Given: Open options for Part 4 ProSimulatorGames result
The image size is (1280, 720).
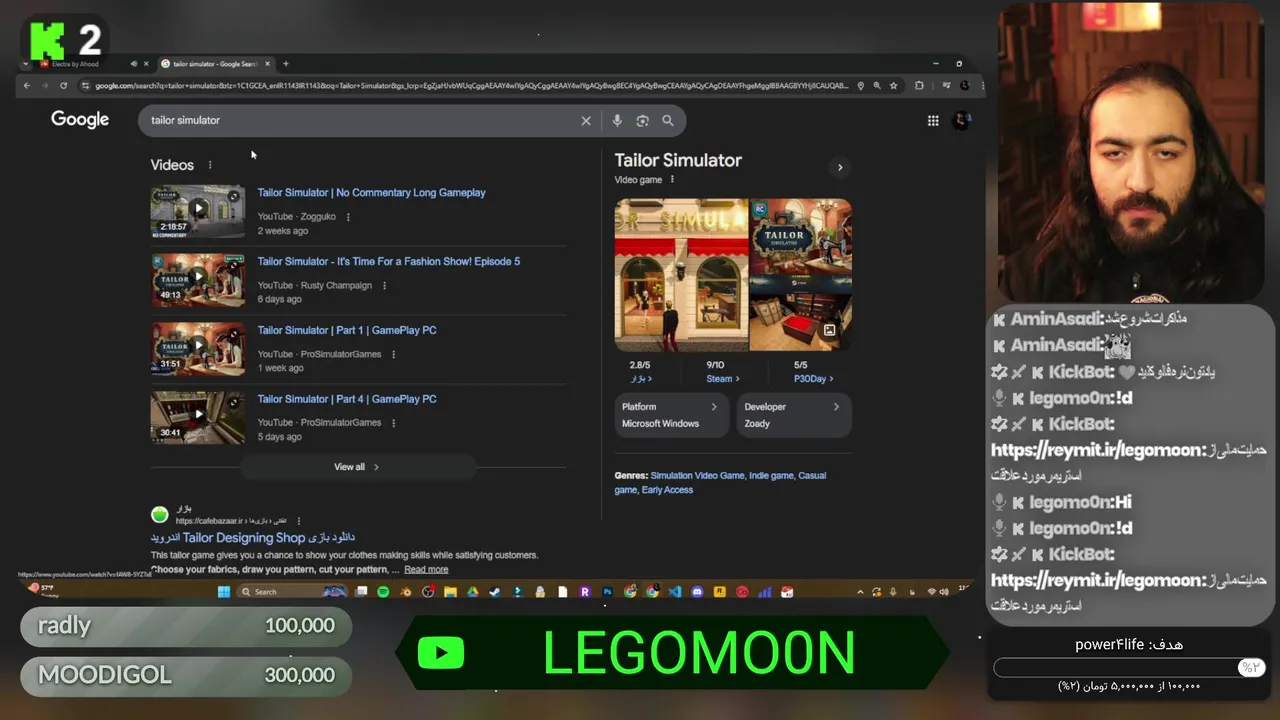Looking at the screenshot, I should click(393, 423).
